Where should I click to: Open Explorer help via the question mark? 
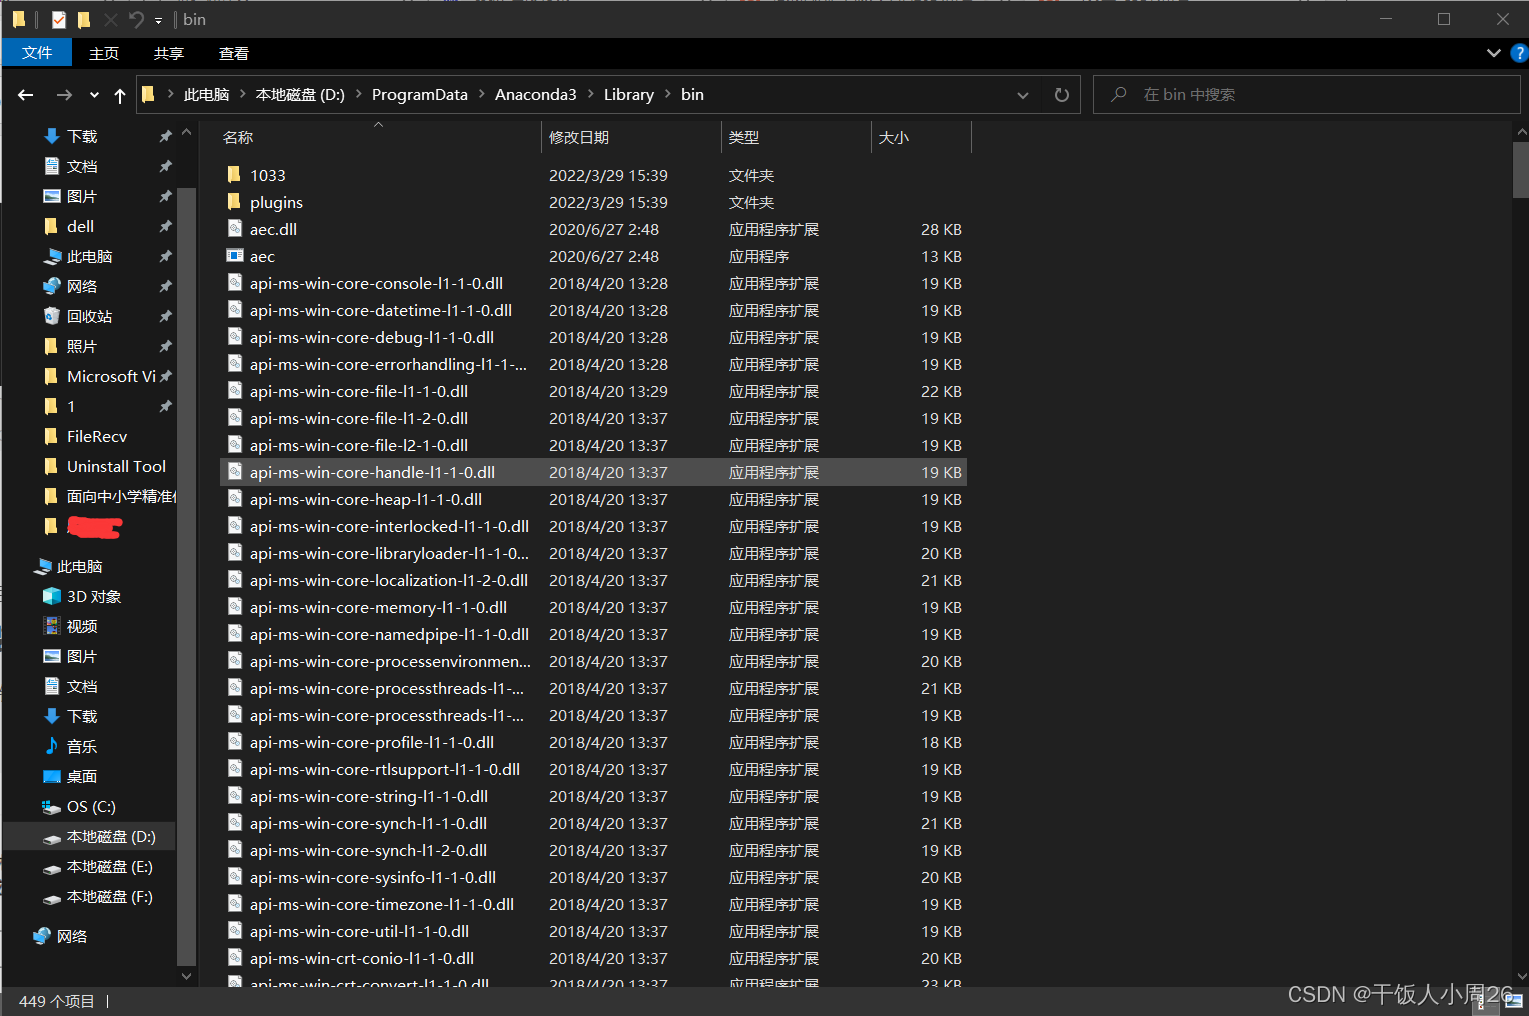click(1519, 53)
